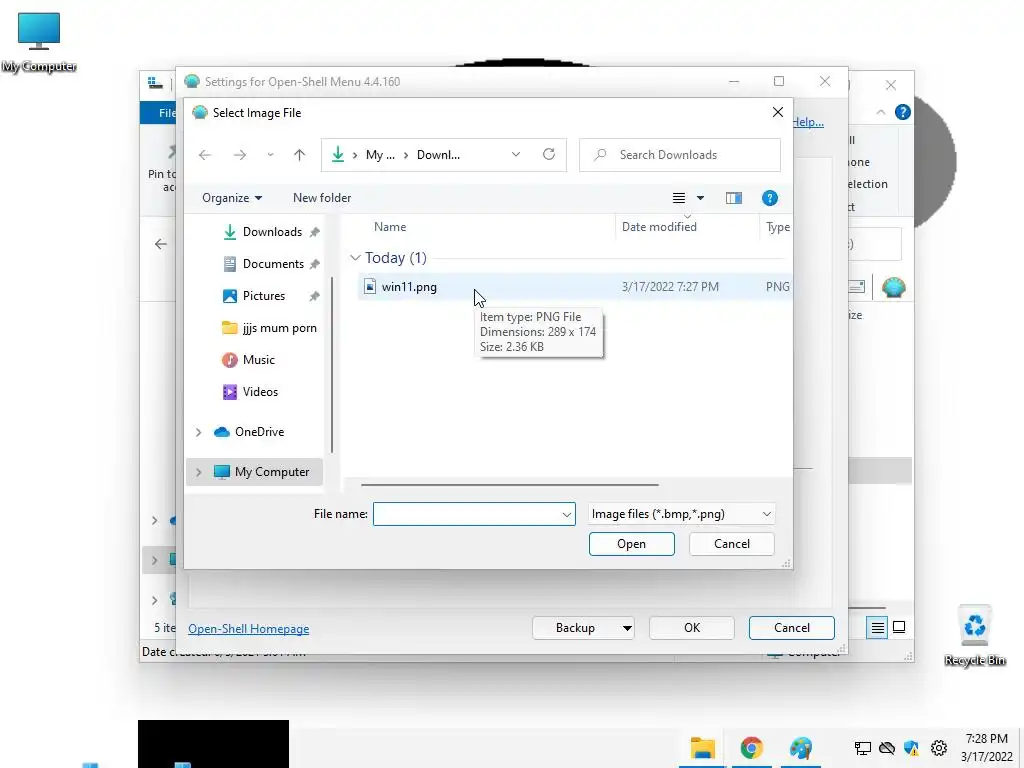This screenshot has width=1024, height=768.
Task: Toggle the preview pane icon
Action: click(733, 198)
